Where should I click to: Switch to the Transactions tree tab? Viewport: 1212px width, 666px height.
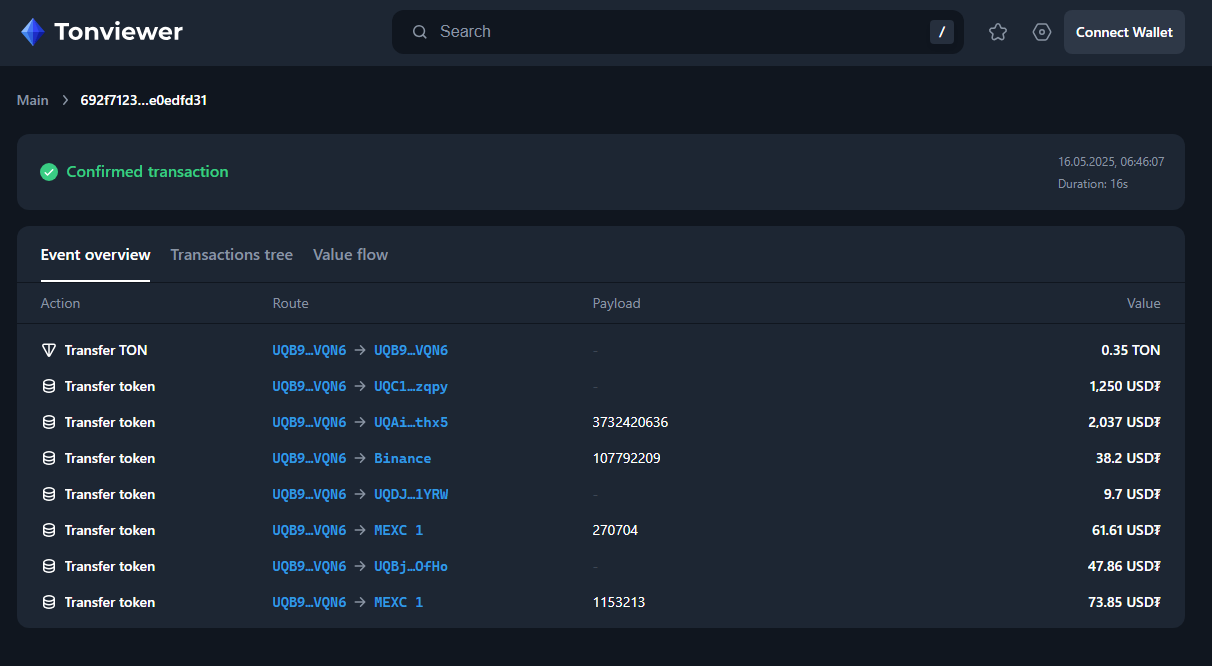pos(231,255)
